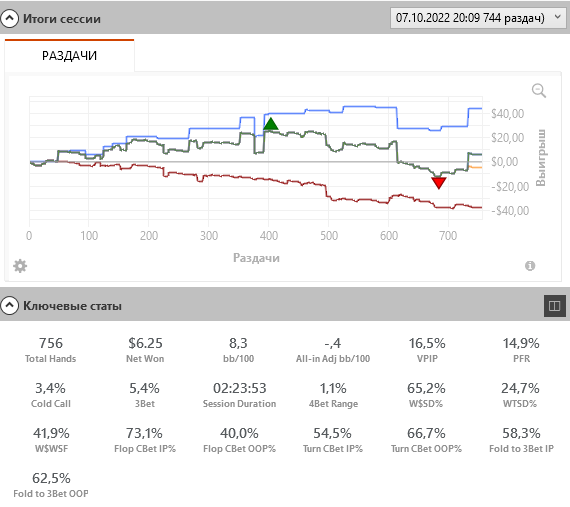The height and width of the screenshot is (507, 570).
Task: Select the Session Duration stat
Action: click(240, 395)
